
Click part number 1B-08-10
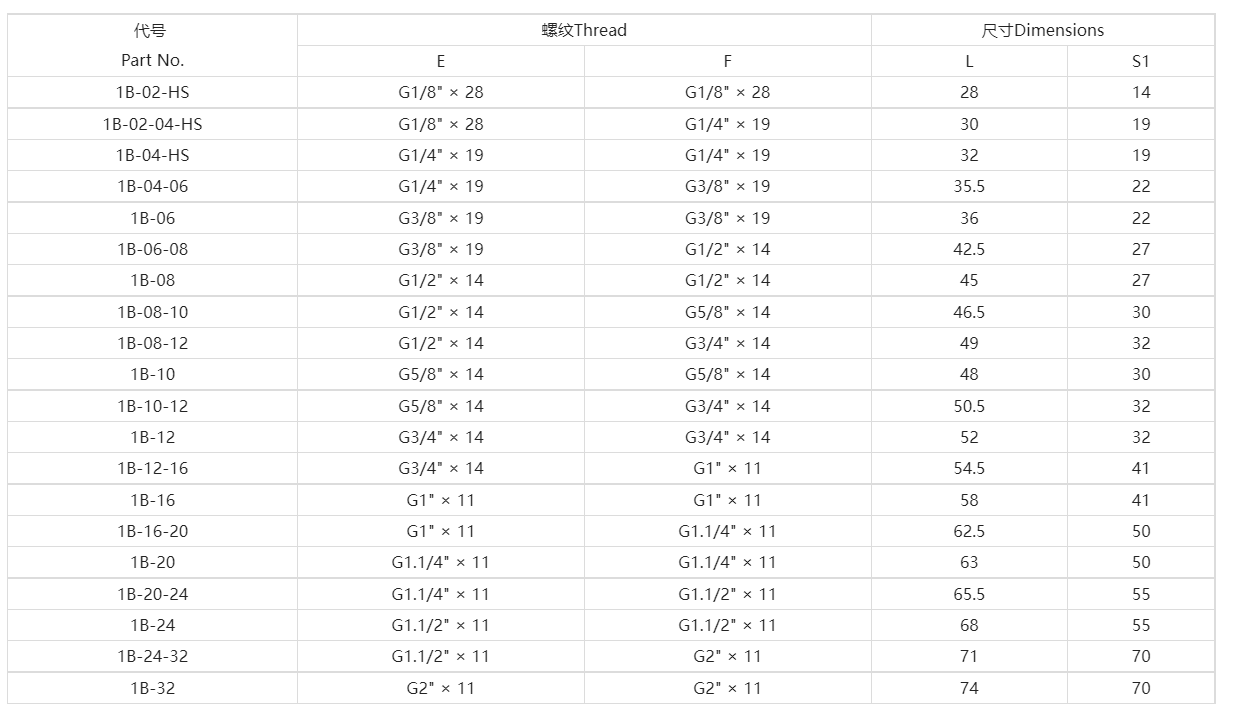[152, 312]
